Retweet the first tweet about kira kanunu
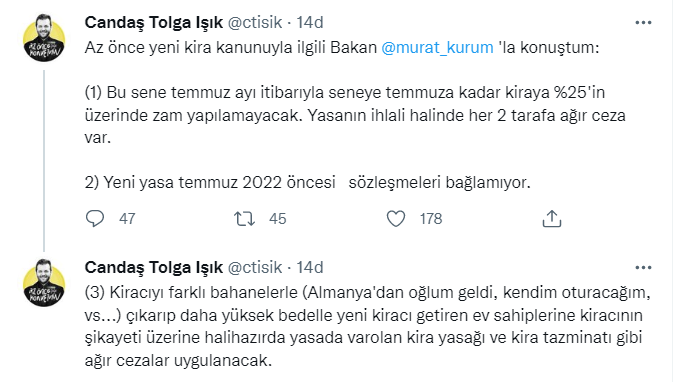 [244, 219]
